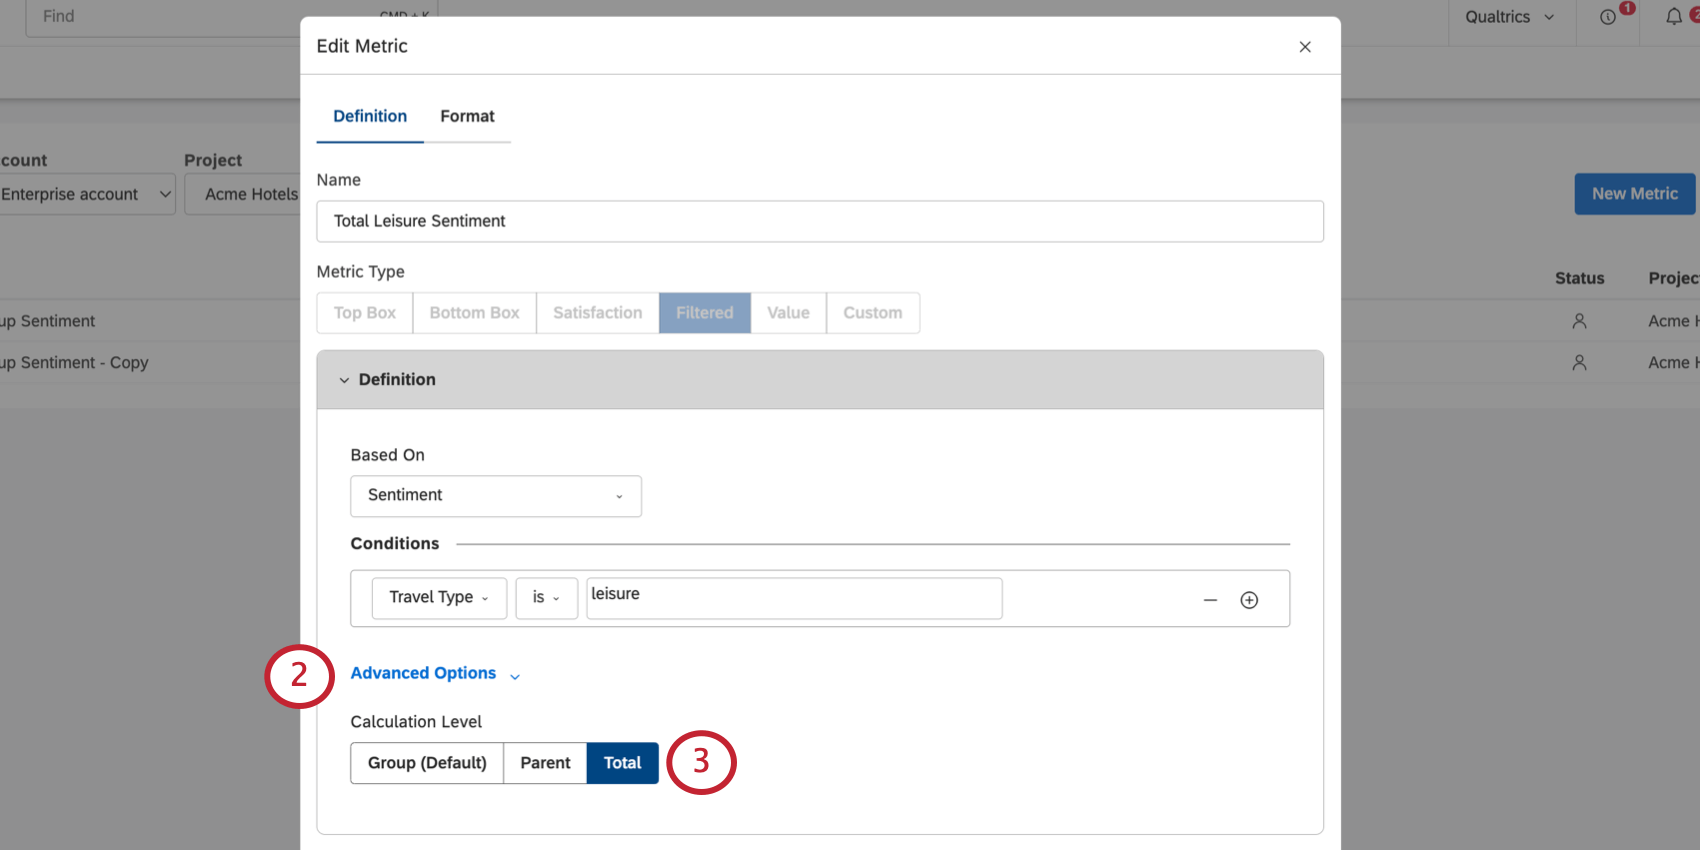
Task: Collapse the Definition section chevron
Action: click(x=344, y=380)
